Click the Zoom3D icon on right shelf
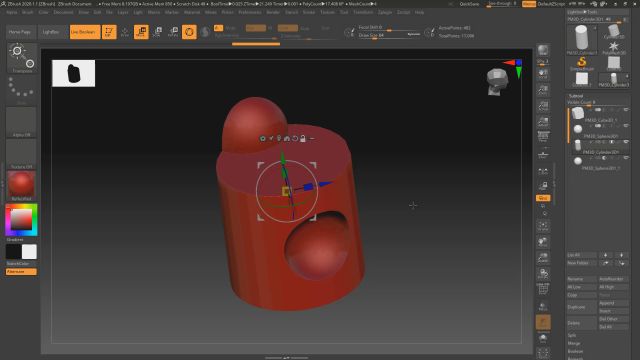 543,258
